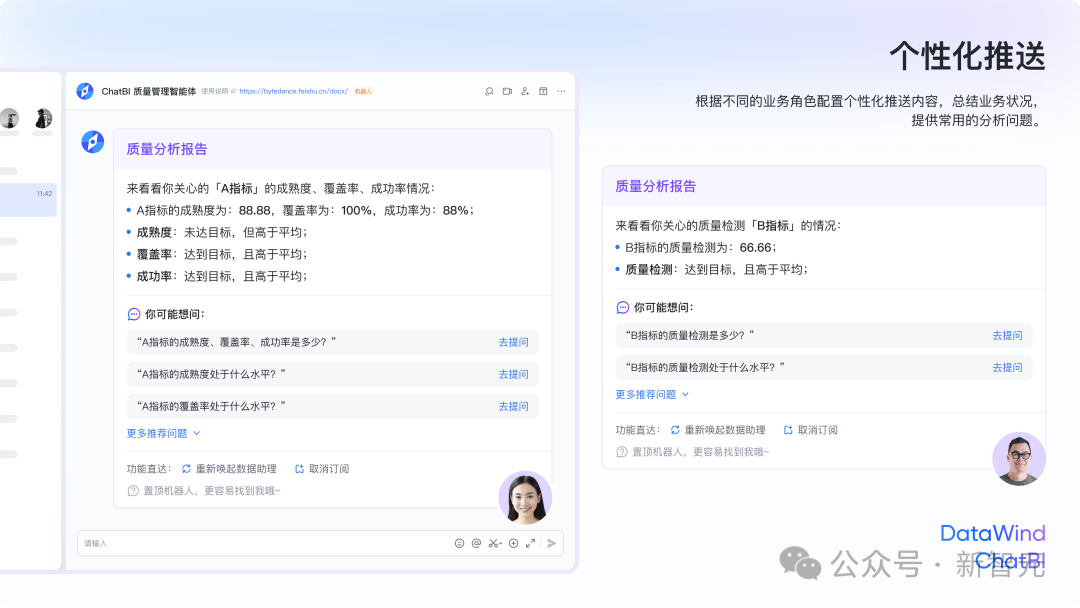Viewport: 1080px width, 608px height.
Task: Click help icon beside 置顶机器人 in right card
Action: tap(621, 452)
